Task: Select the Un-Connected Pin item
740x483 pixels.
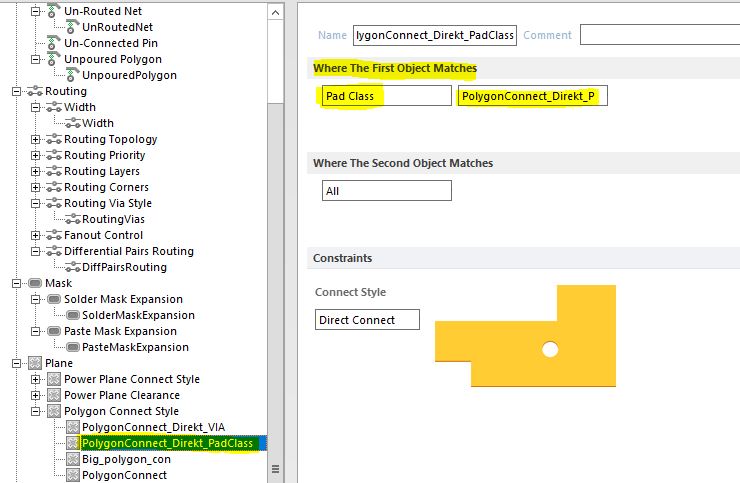Action: [x=111, y=43]
